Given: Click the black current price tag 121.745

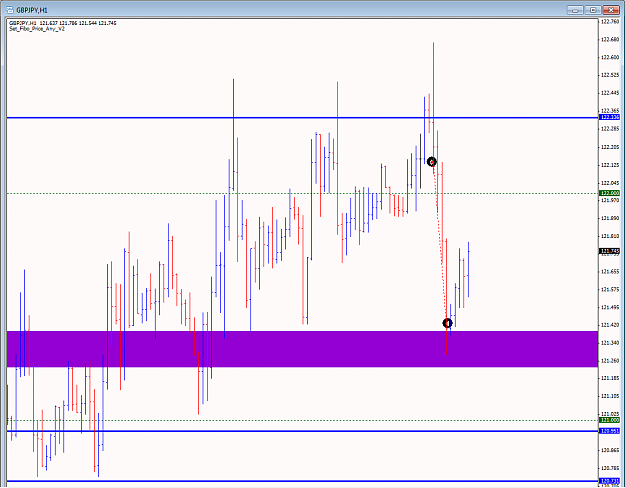Looking at the screenshot, I should coord(609,251).
